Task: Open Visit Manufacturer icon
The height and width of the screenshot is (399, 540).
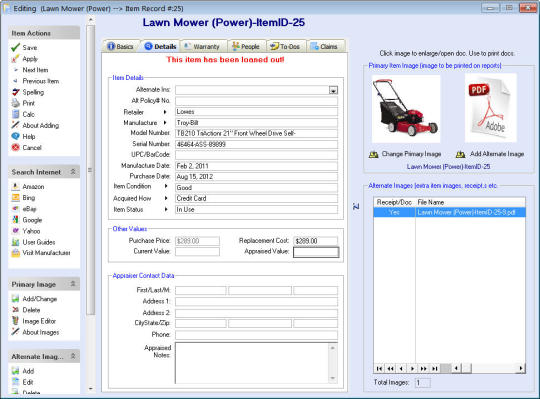Action: [15, 253]
